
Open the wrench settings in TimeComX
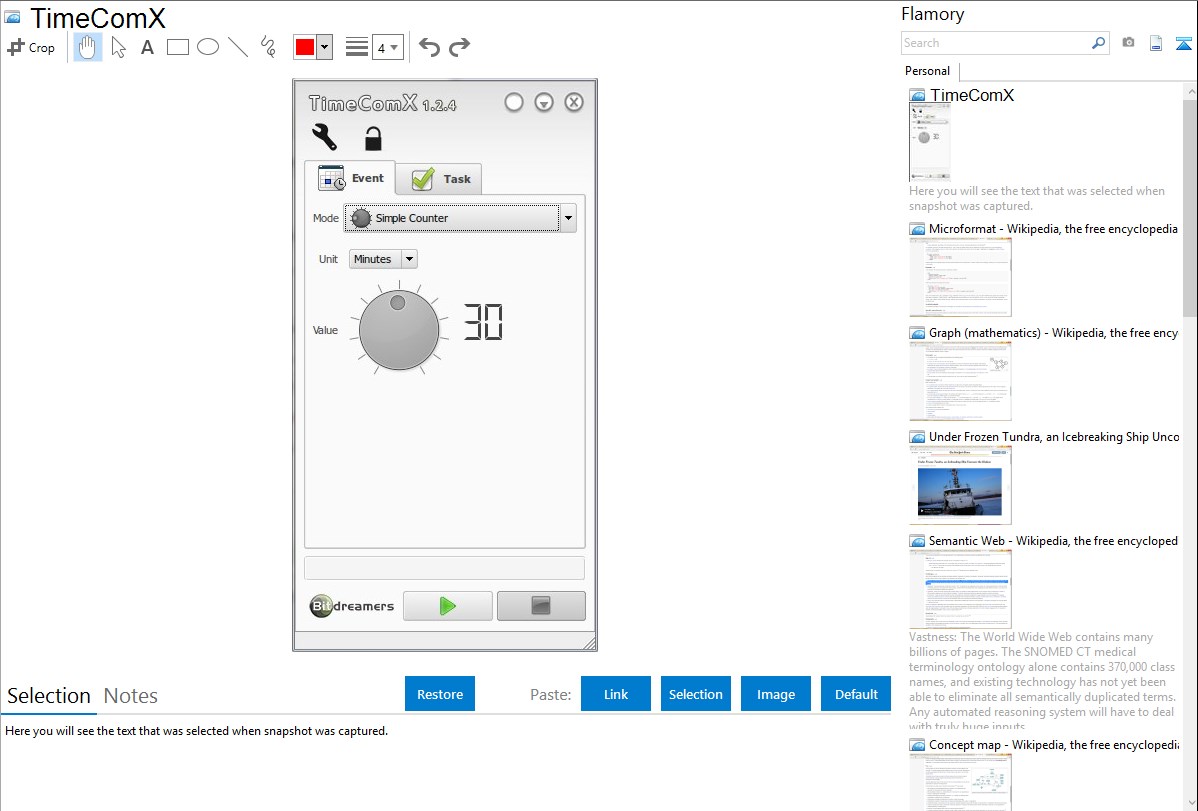(325, 137)
